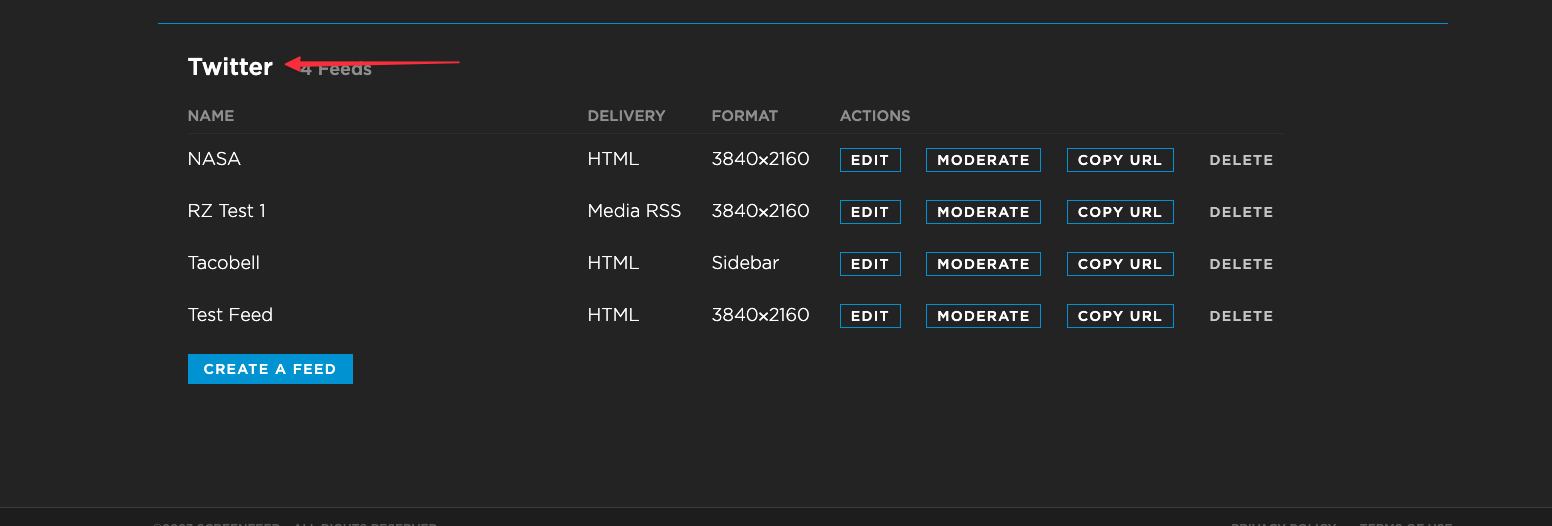Edit the Test Feed entry
Image resolution: width=1552 pixels, height=526 pixels.
(870, 316)
